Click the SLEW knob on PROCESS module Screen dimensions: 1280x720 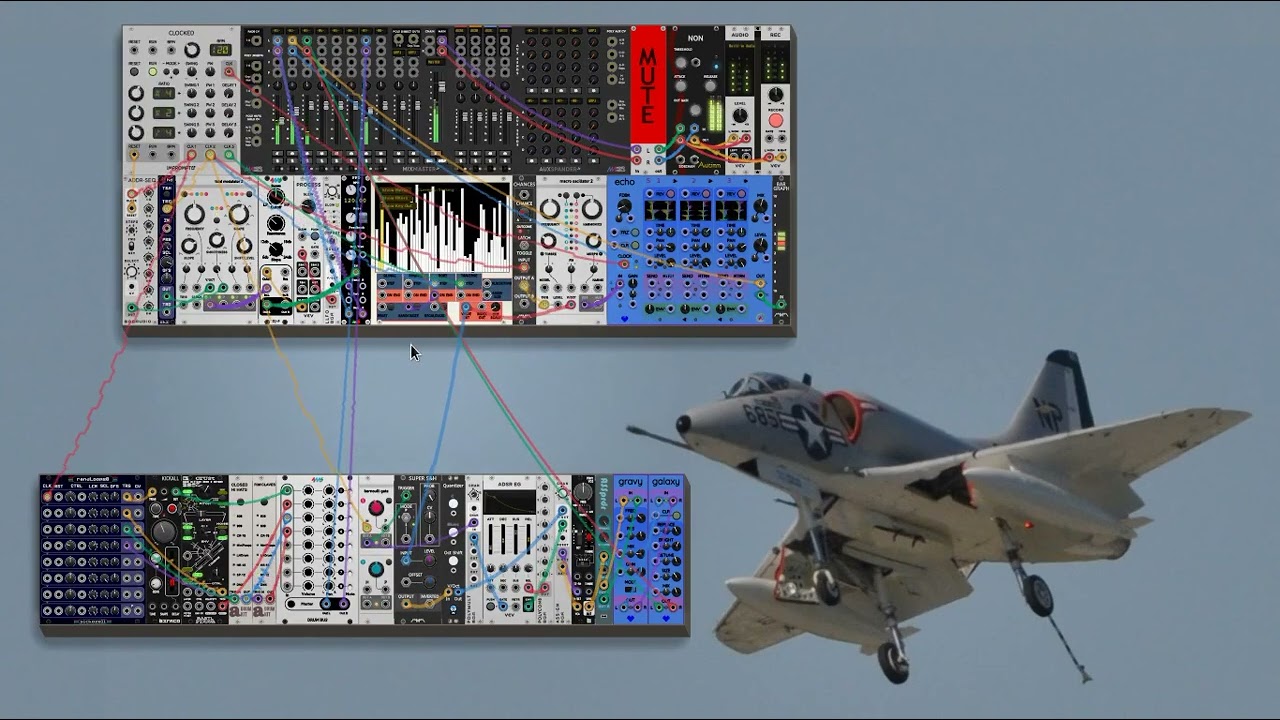(308, 206)
